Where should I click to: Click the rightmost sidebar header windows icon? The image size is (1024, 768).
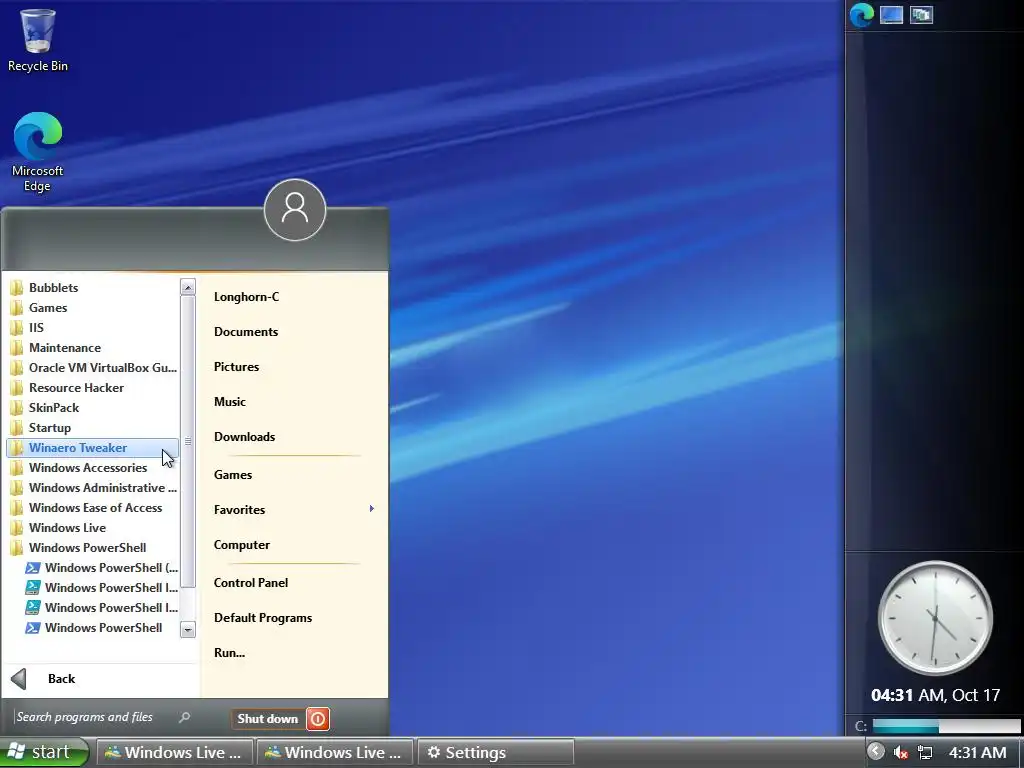pos(921,14)
